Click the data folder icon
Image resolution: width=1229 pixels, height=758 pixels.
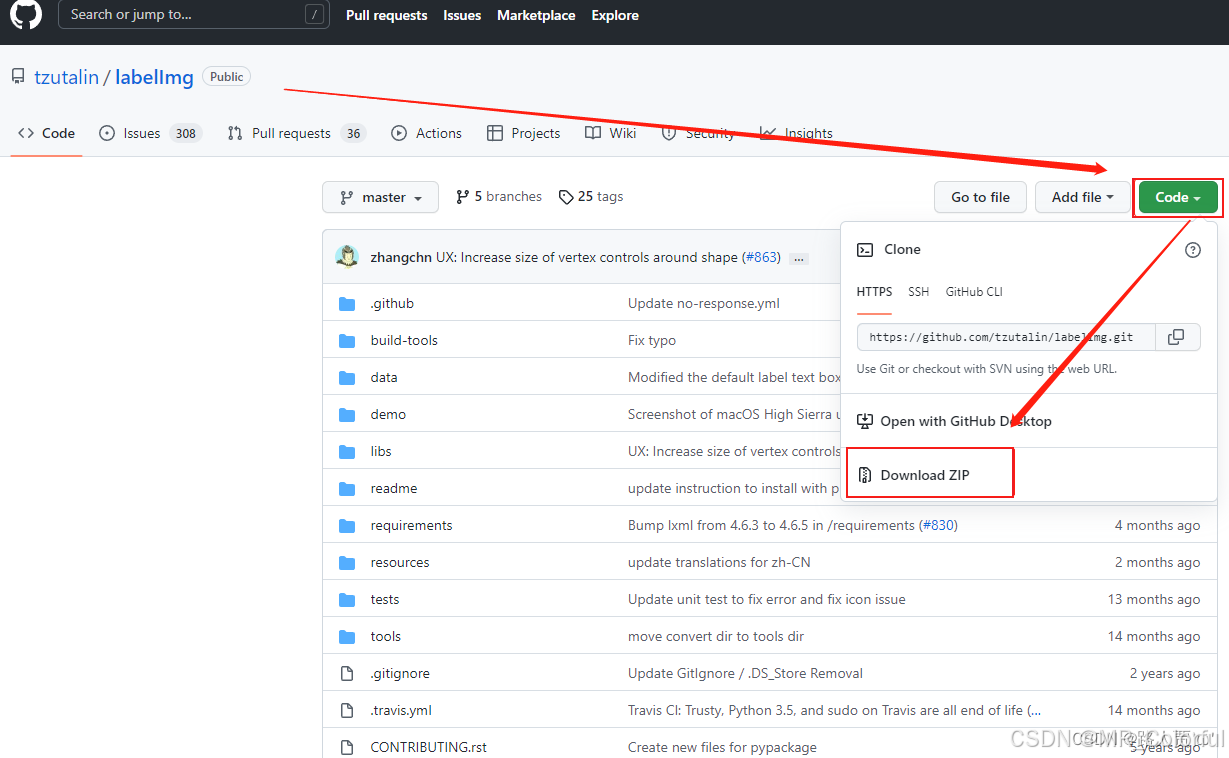[347, 377]
